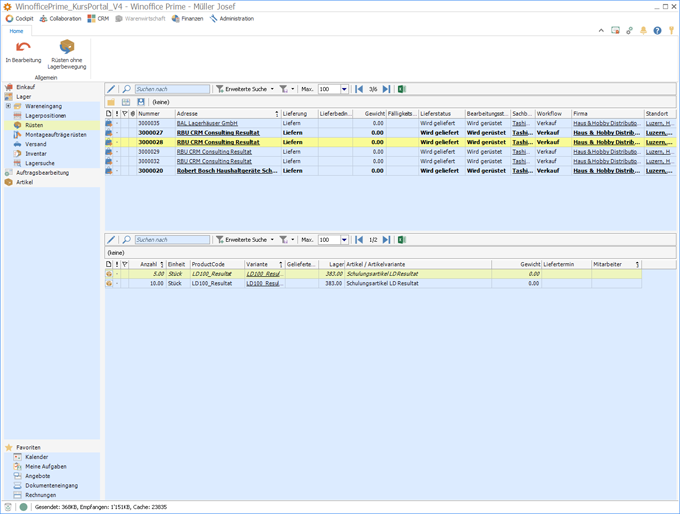
Task: Open the lower Erweiterte Suche dropdown arrow
Action: click(272, 239)
